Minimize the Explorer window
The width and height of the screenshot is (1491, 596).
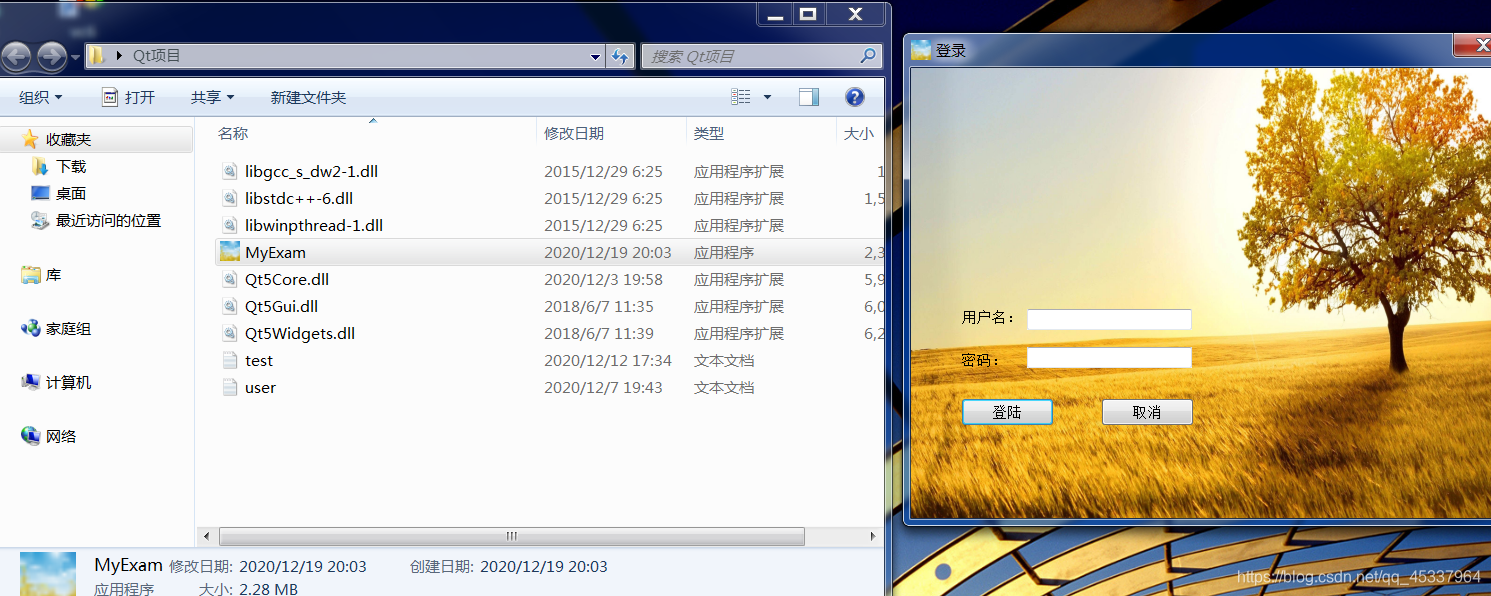coord(775,14)
